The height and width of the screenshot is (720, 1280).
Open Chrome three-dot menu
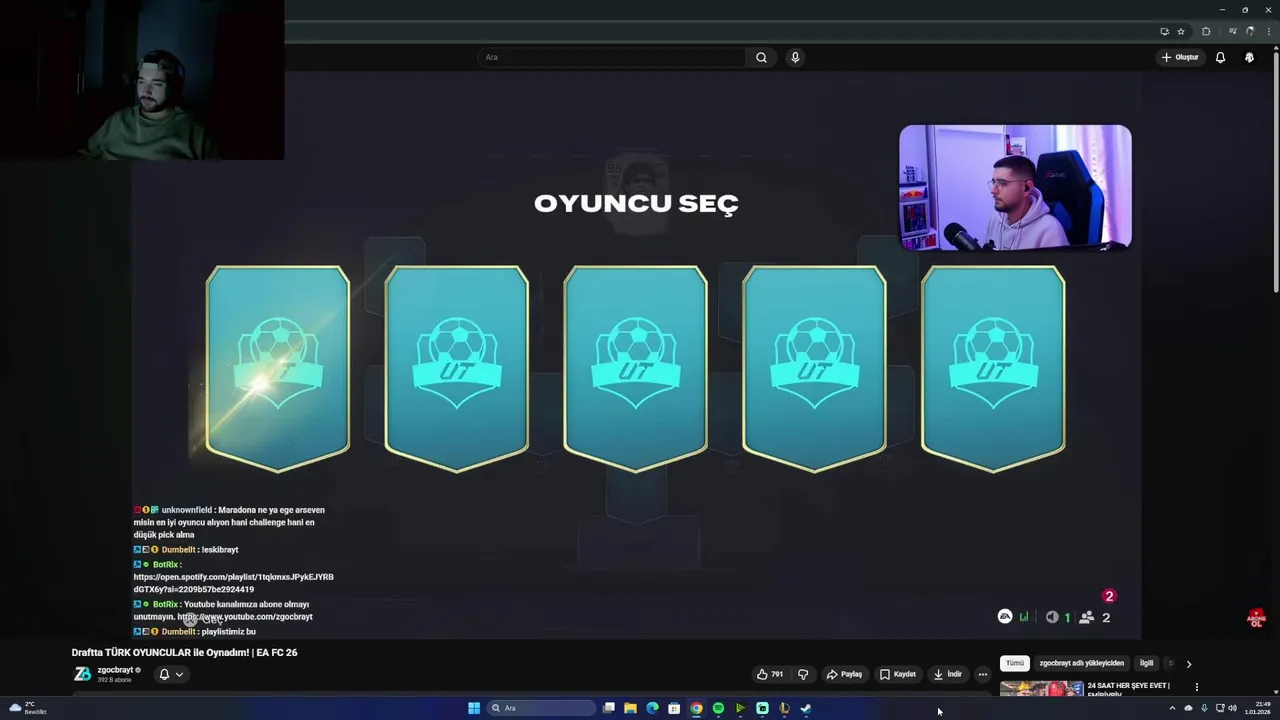coord(1268,31)
